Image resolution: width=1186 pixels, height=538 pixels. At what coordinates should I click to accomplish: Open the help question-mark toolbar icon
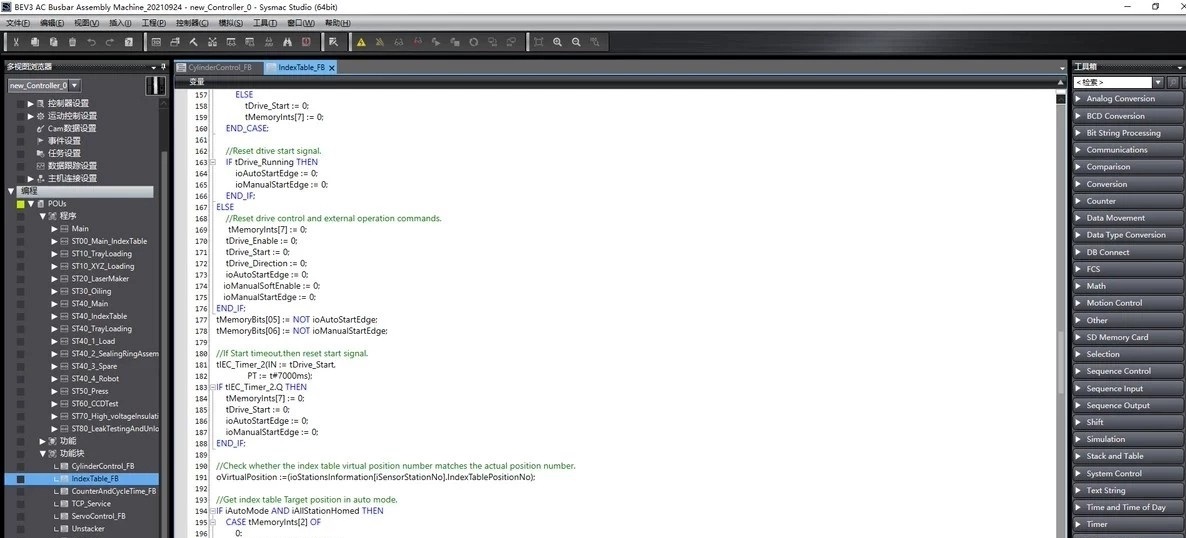[129, 42]
